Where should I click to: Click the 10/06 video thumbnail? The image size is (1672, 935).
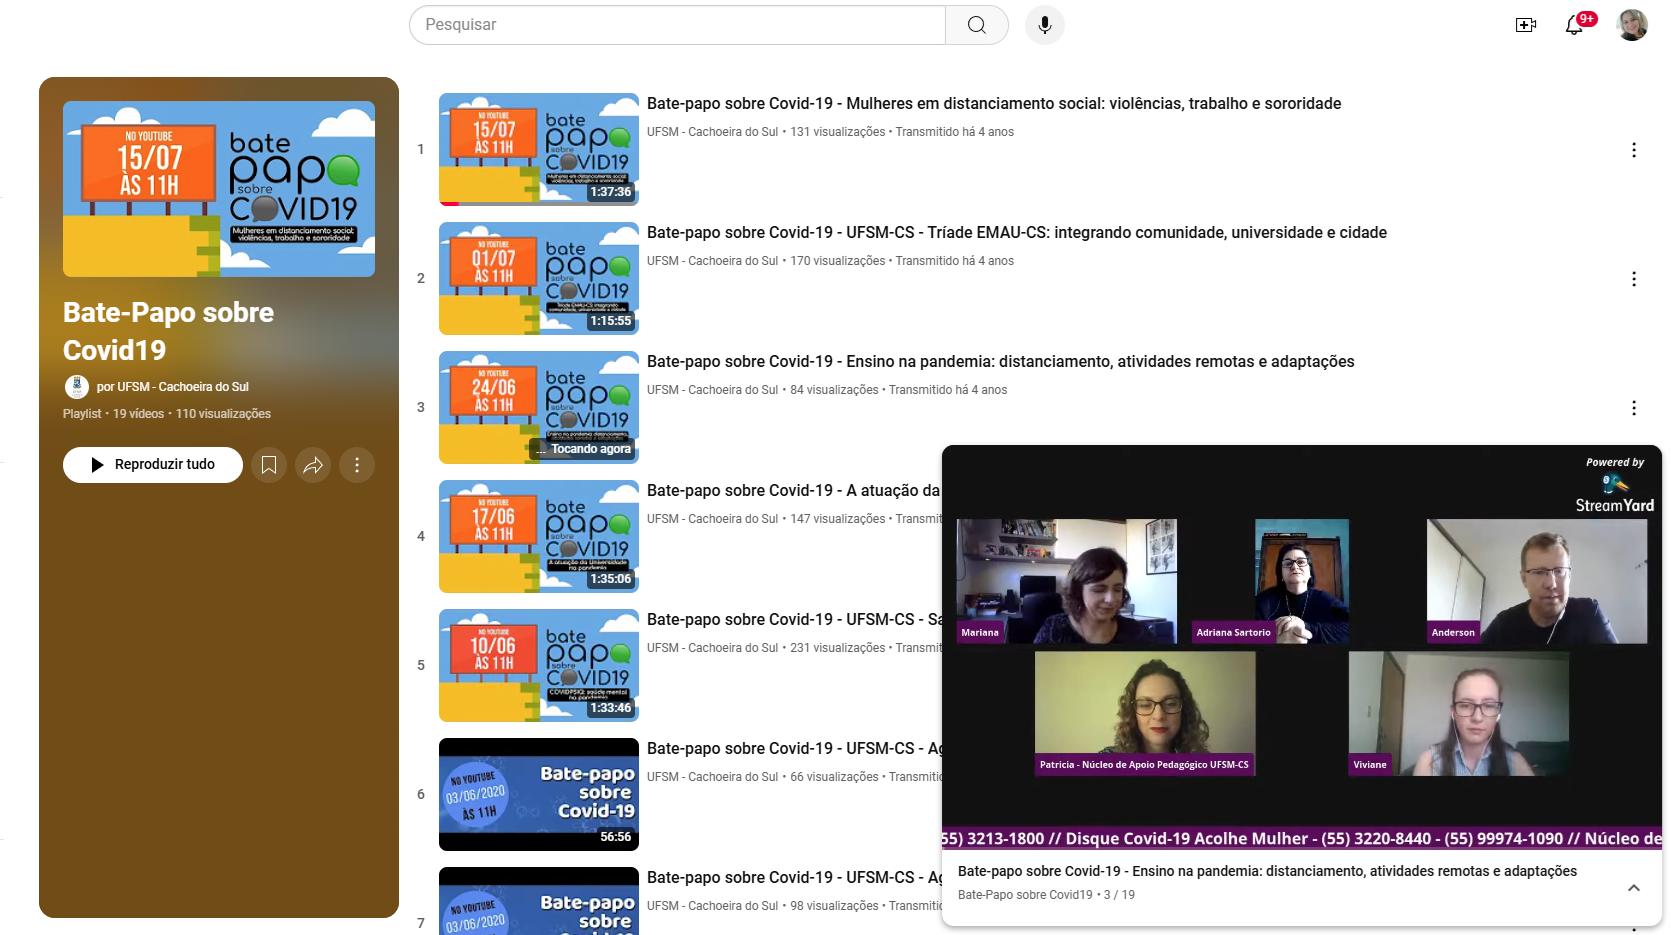[538, 665]
